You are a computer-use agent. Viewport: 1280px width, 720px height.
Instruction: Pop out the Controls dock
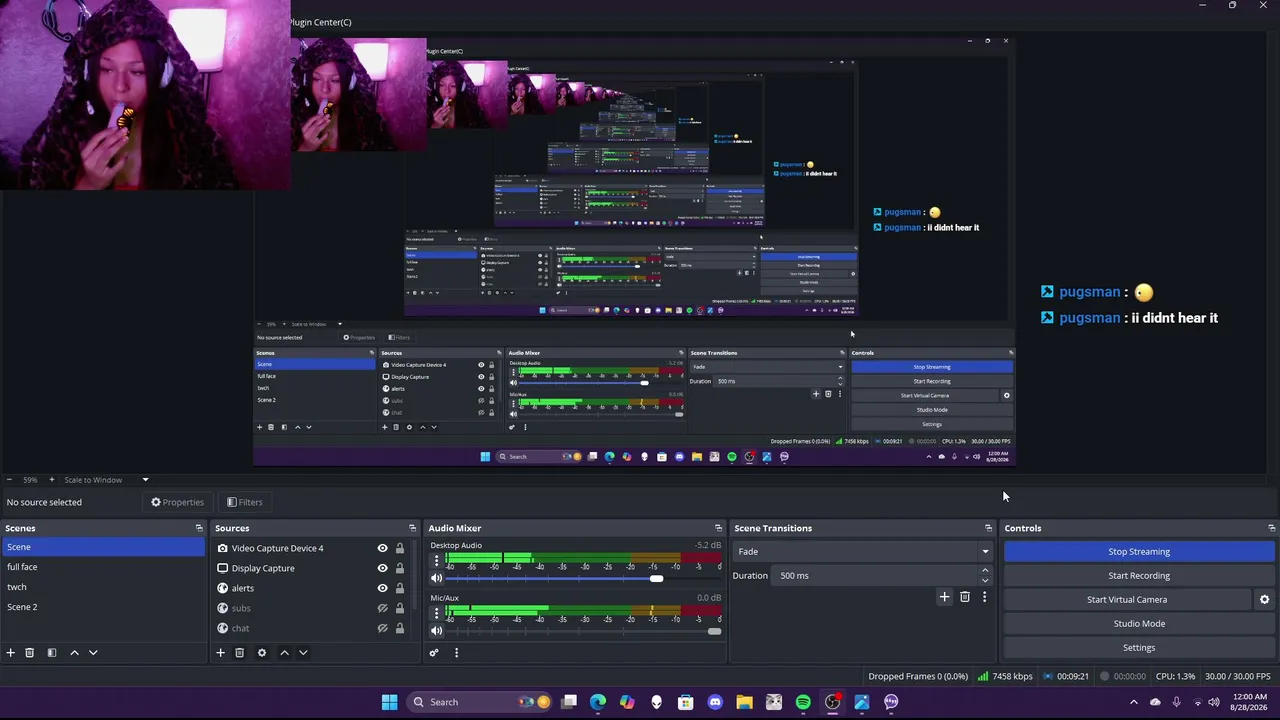pos(1272,528)
